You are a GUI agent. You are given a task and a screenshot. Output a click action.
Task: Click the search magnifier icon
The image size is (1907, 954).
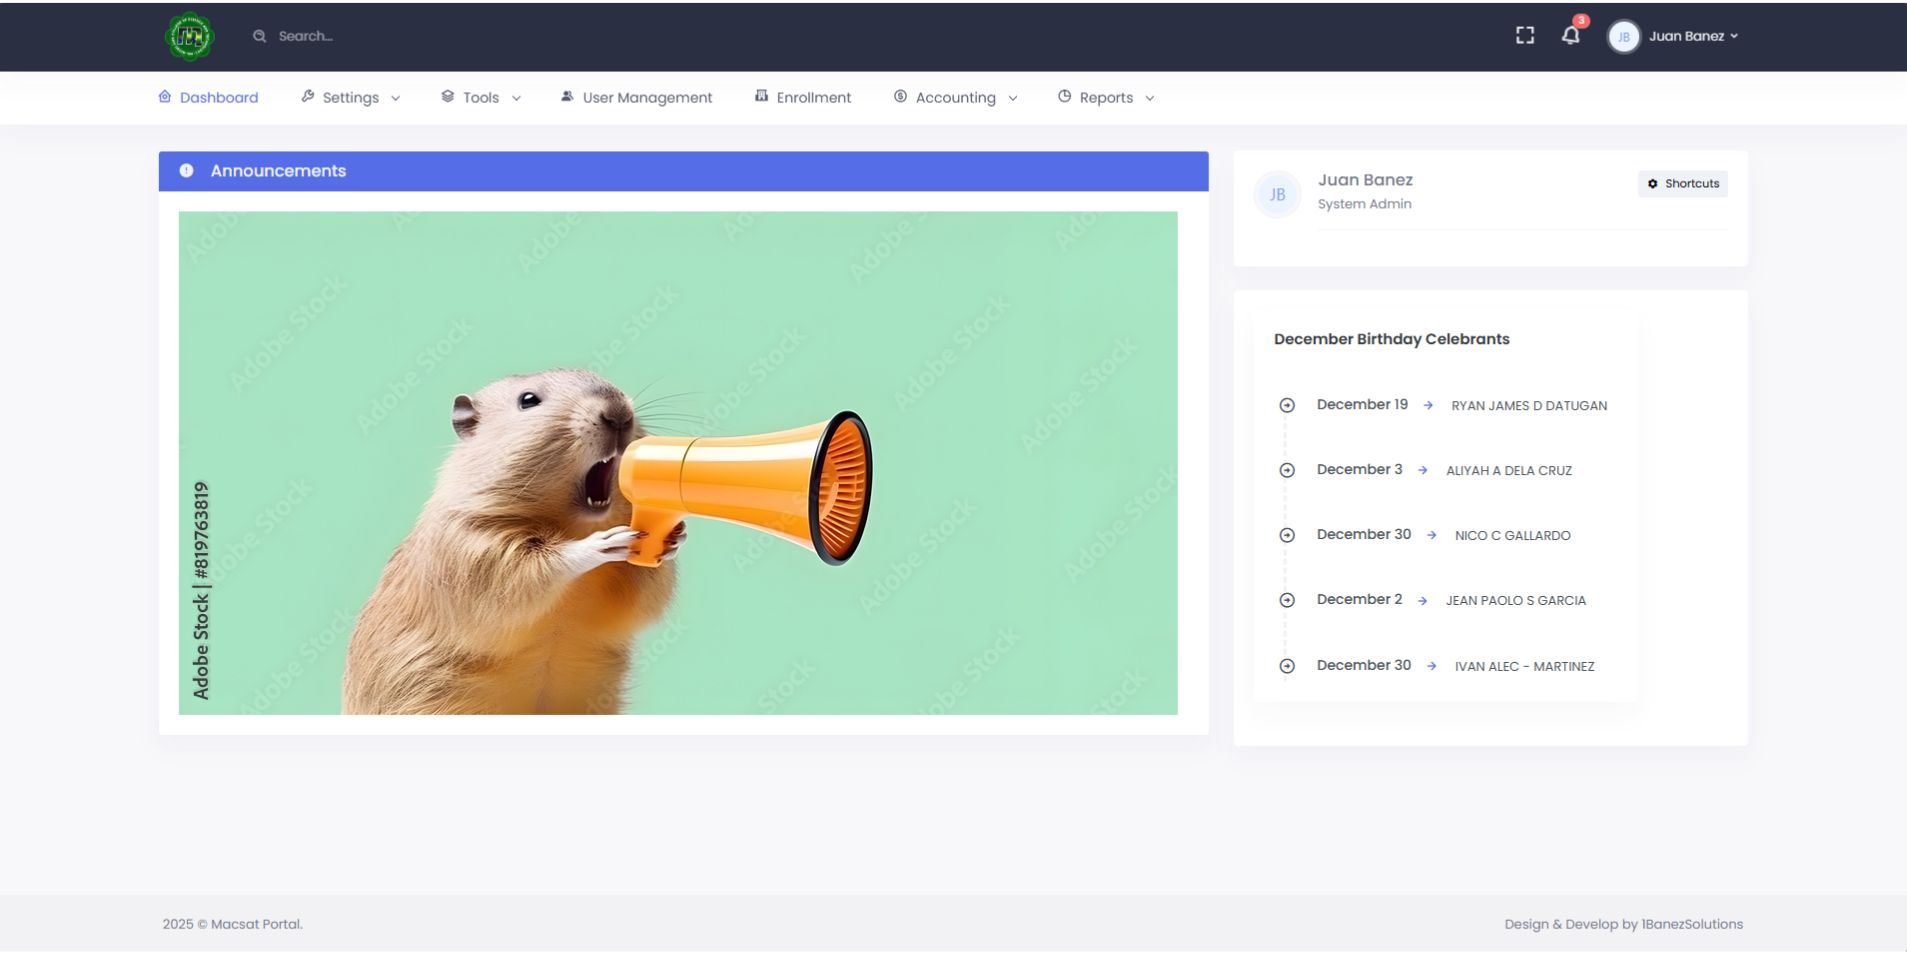point(259,36)
